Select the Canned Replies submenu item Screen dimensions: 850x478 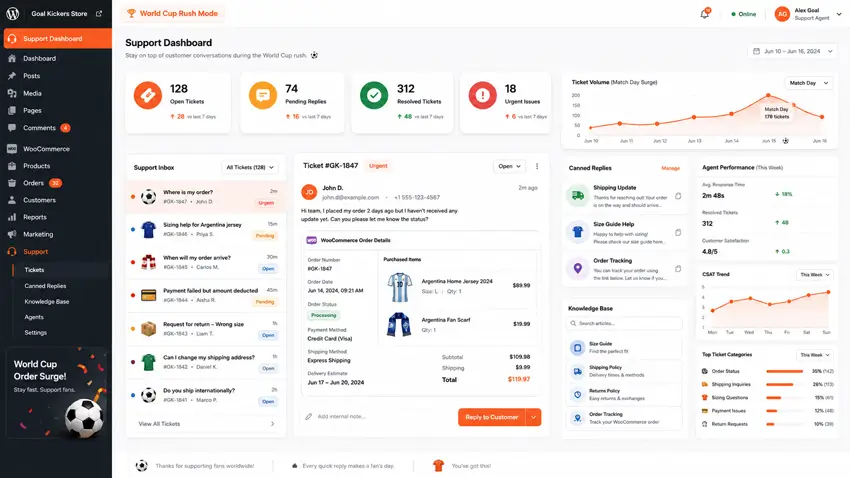tap(45, 286)
